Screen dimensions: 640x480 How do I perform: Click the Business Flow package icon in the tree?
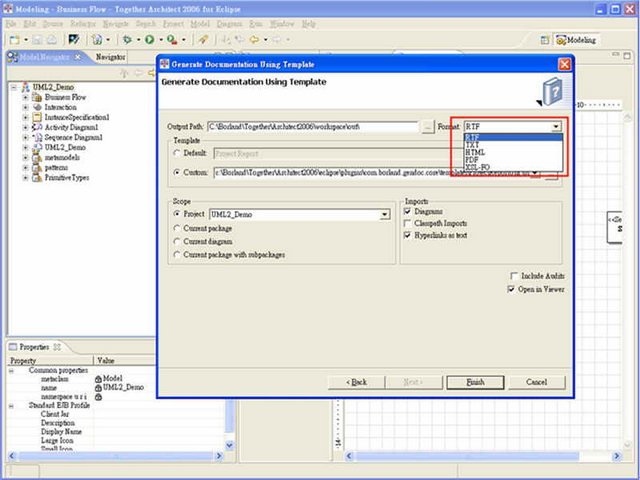[x=37, y=97]
